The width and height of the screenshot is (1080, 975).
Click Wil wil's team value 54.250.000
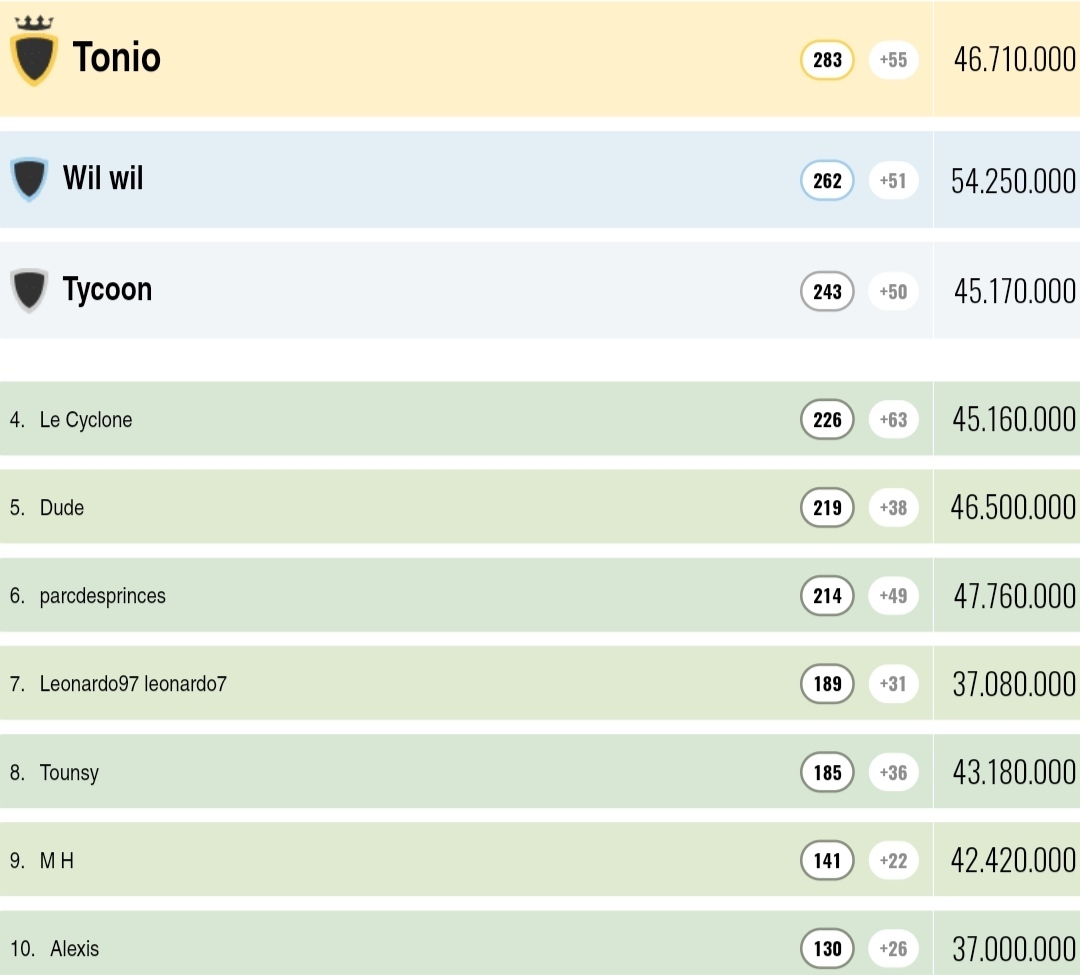[1013, 181]
